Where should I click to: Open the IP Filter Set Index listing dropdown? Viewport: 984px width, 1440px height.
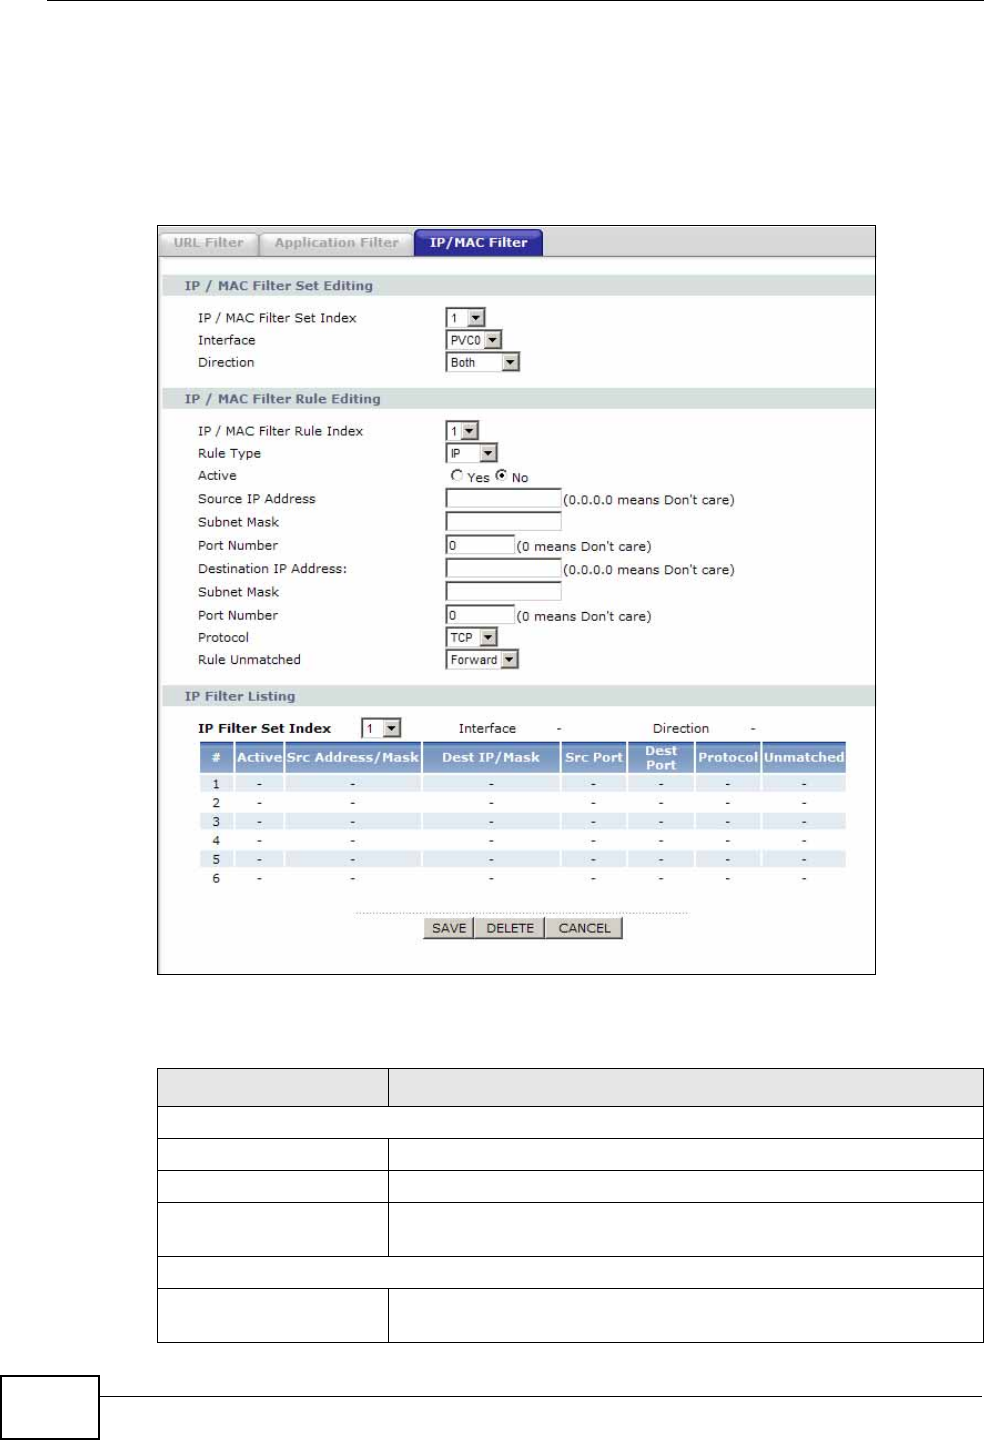pyautogui.click(x=381, y=729)
